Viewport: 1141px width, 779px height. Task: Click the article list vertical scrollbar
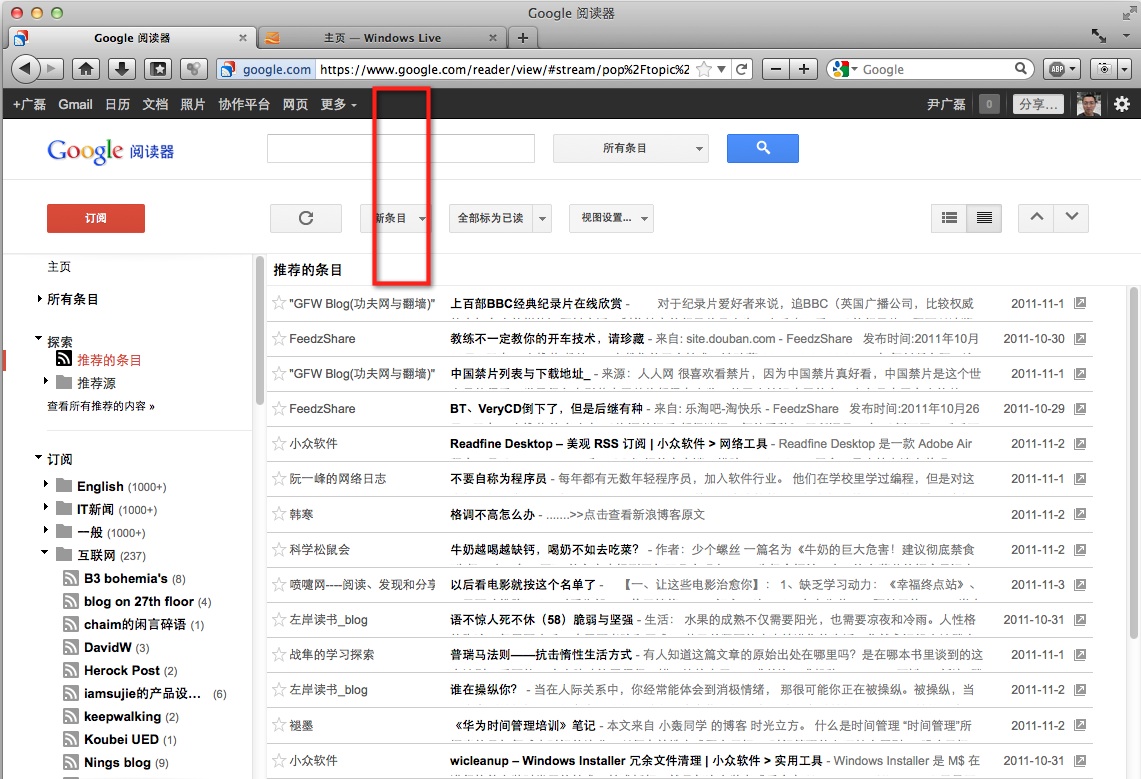(1134, 463)
